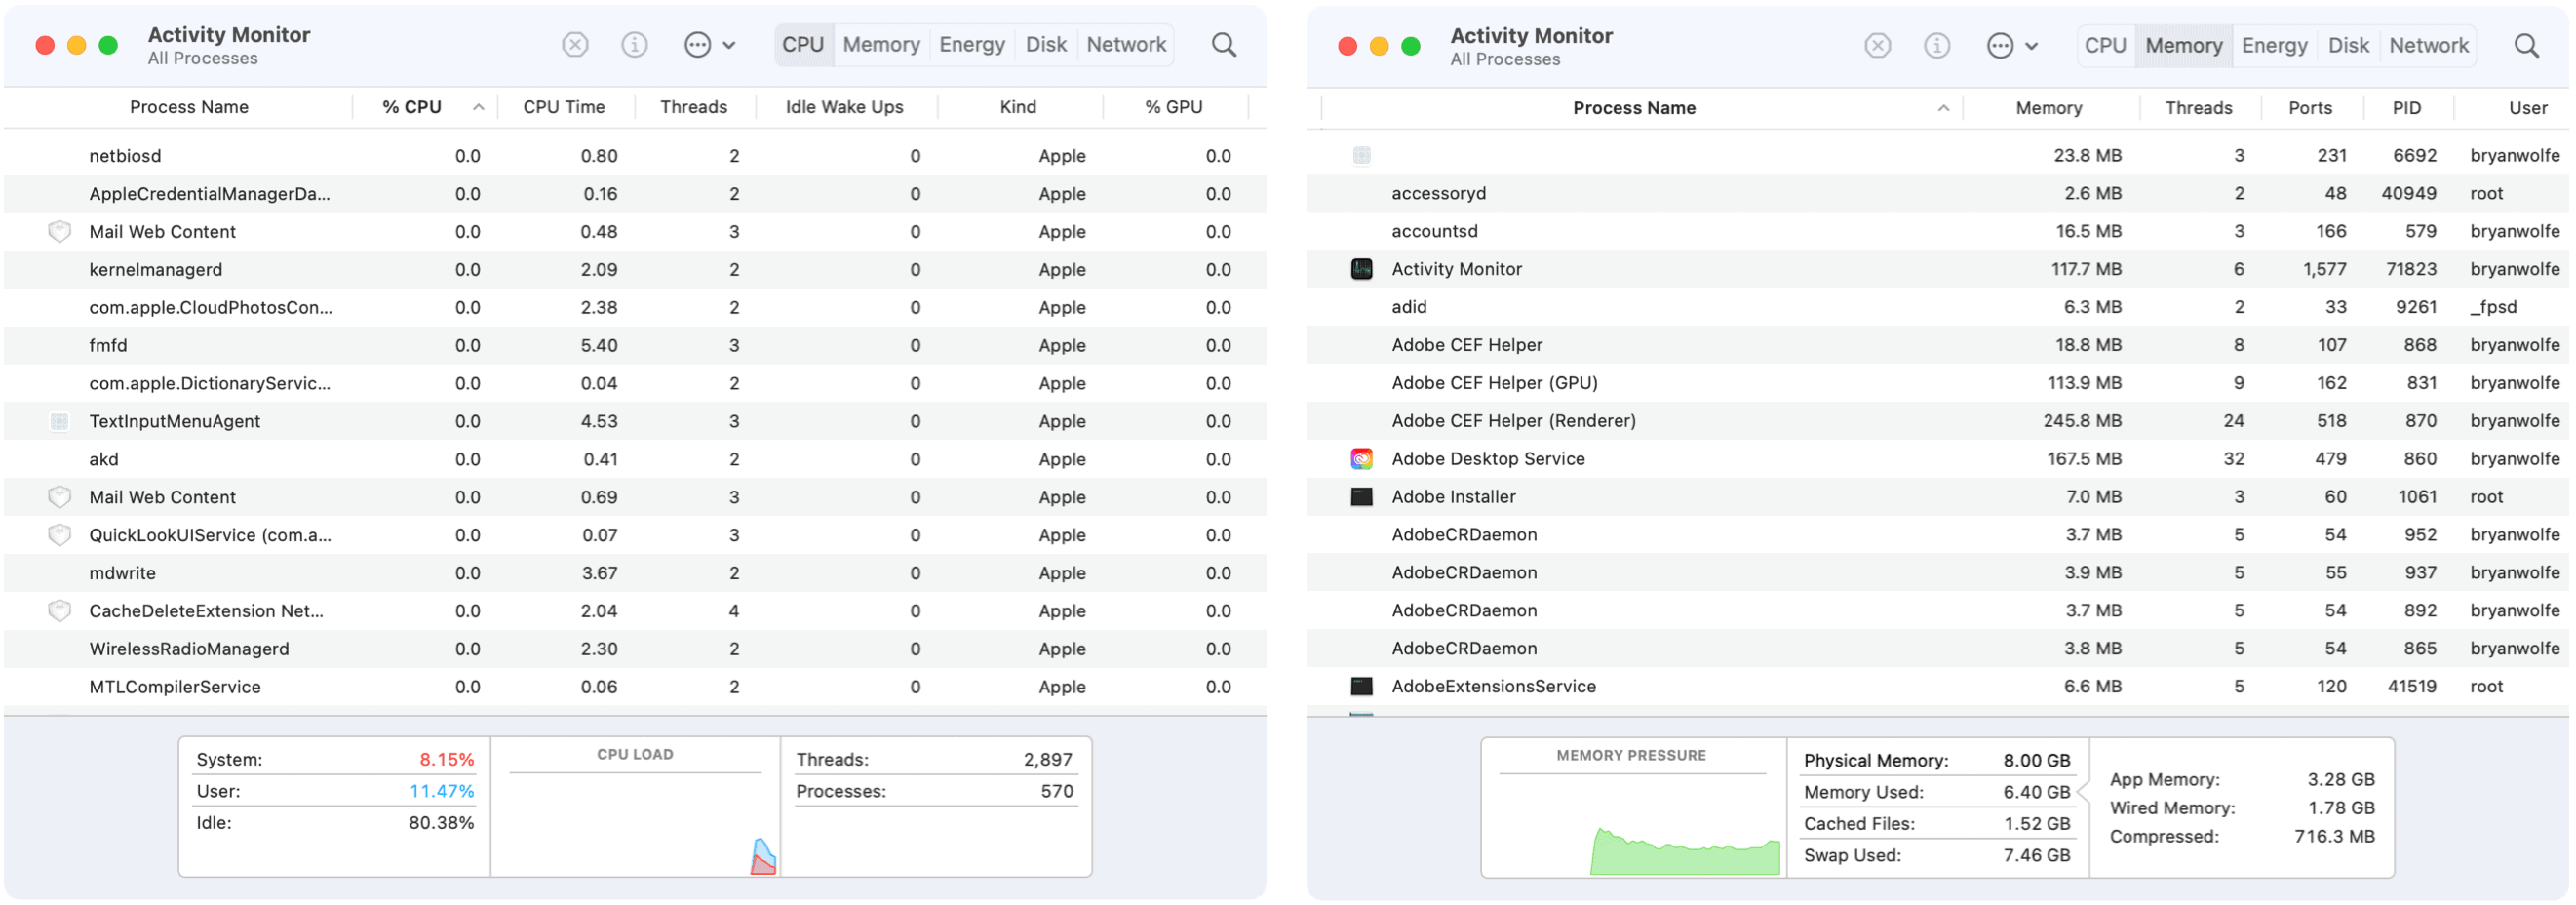Open ellipsis action menu in right window

[2012, 46]
